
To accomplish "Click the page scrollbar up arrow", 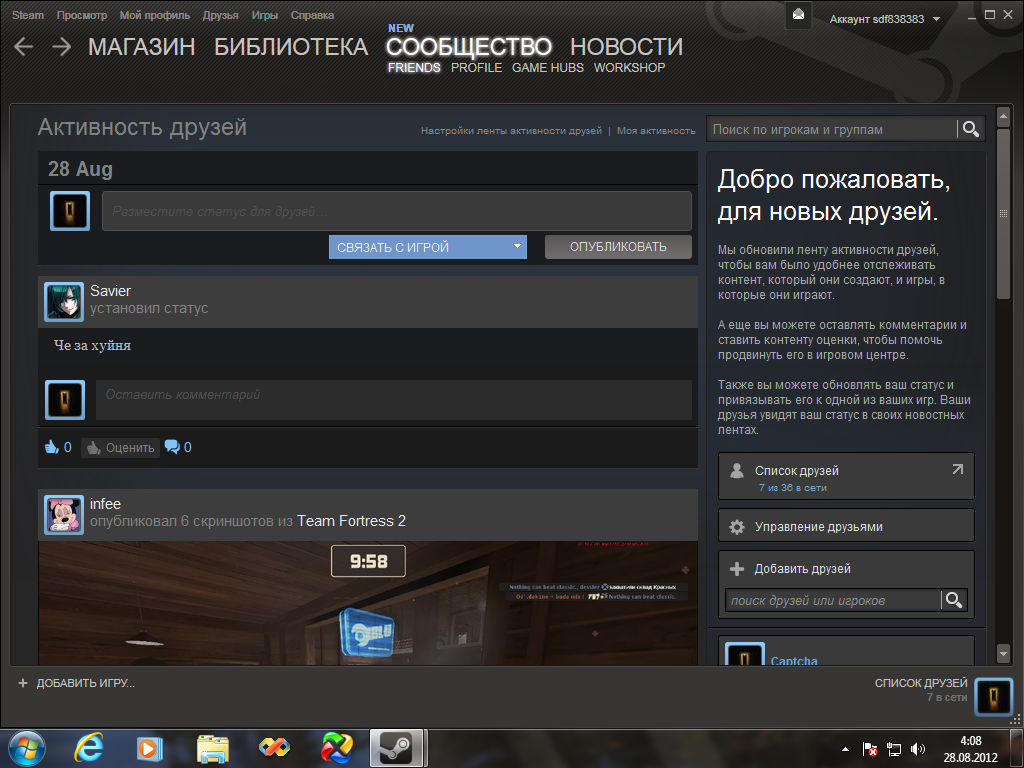I will point(1004,118).
